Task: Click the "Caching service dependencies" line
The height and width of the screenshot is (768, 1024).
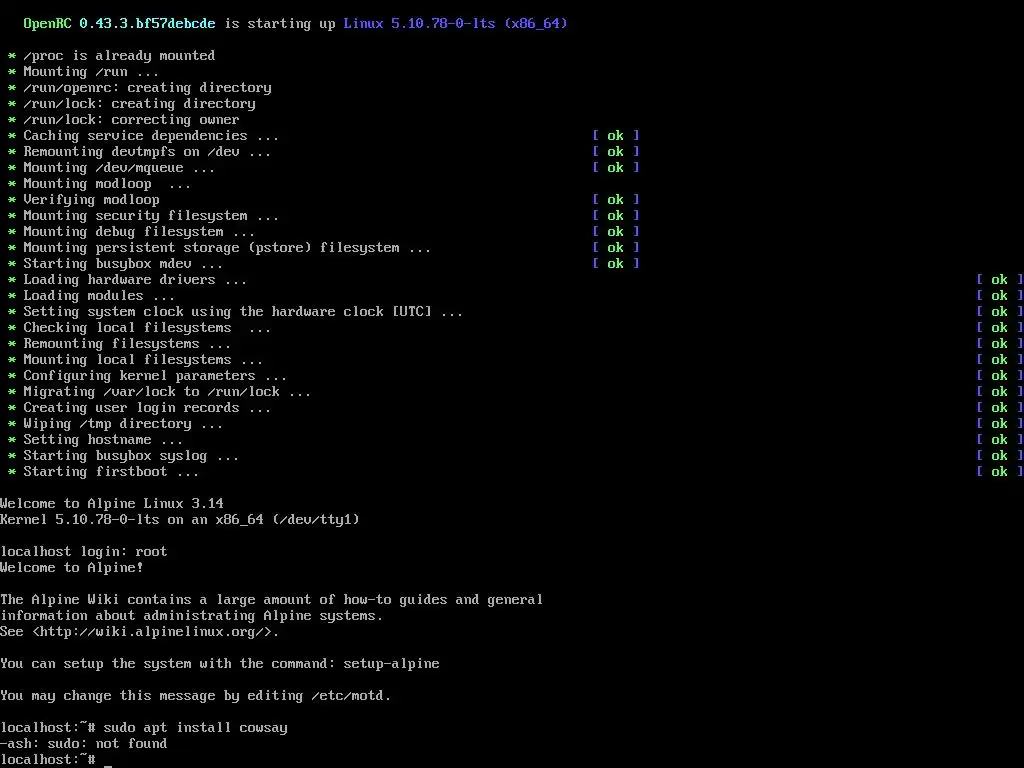Action: tap(151, 136)
